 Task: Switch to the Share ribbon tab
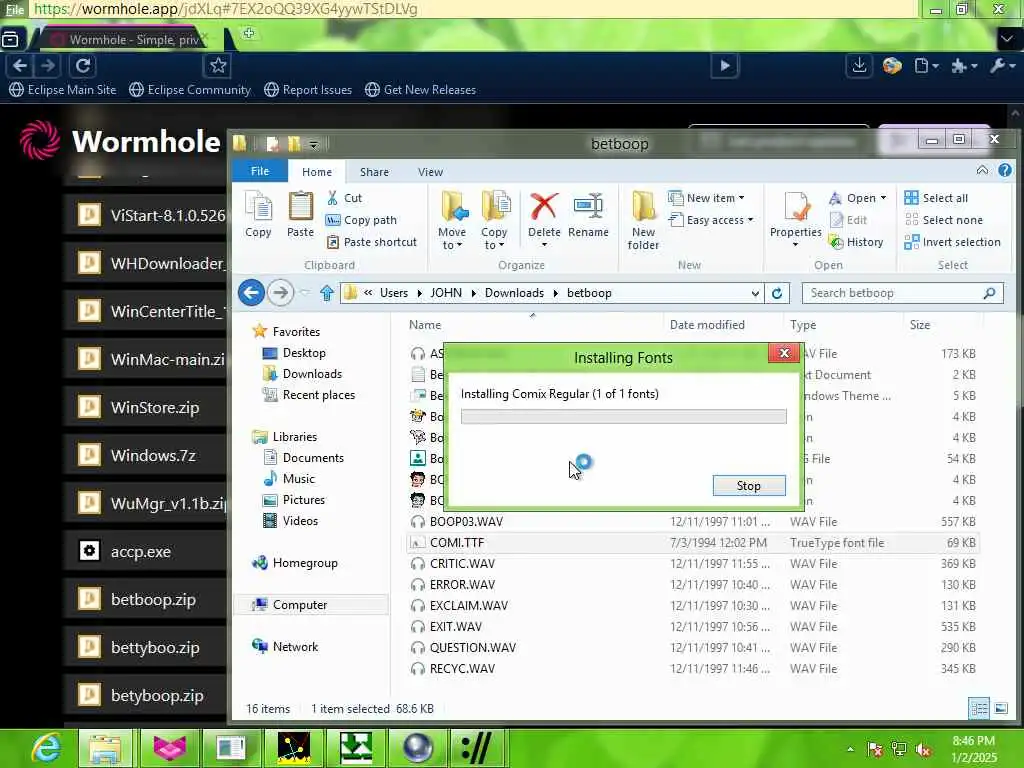click(374, 172)
